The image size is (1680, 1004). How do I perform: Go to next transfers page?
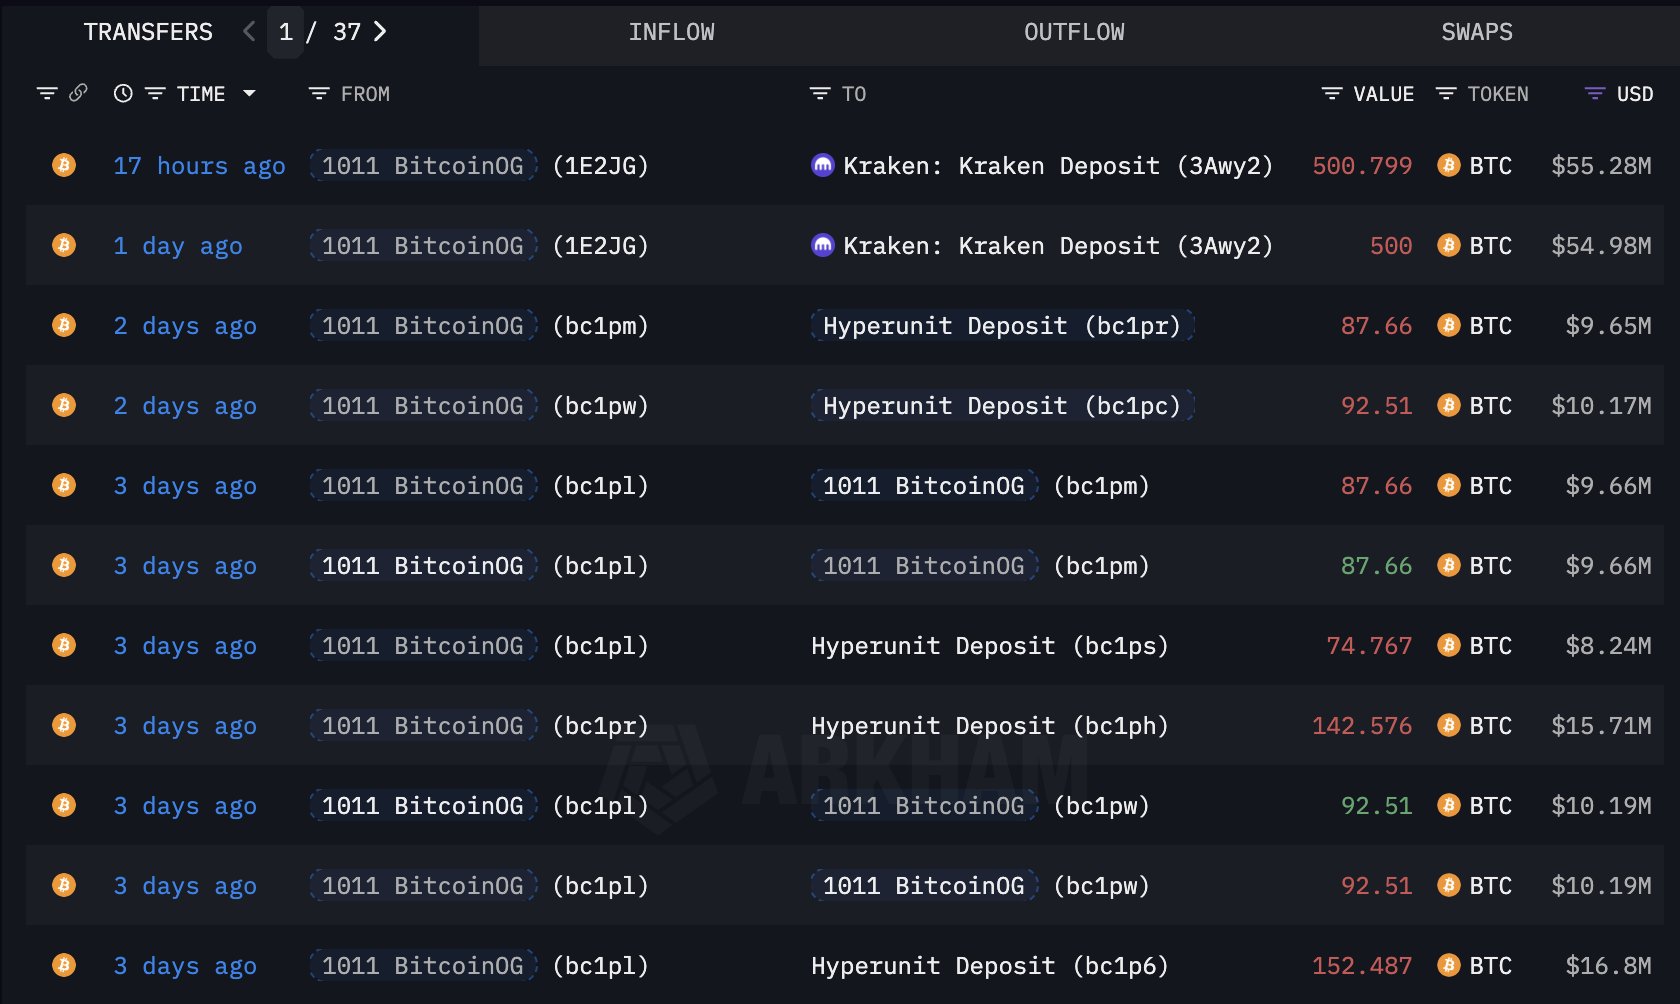click(x=380, y=32)
